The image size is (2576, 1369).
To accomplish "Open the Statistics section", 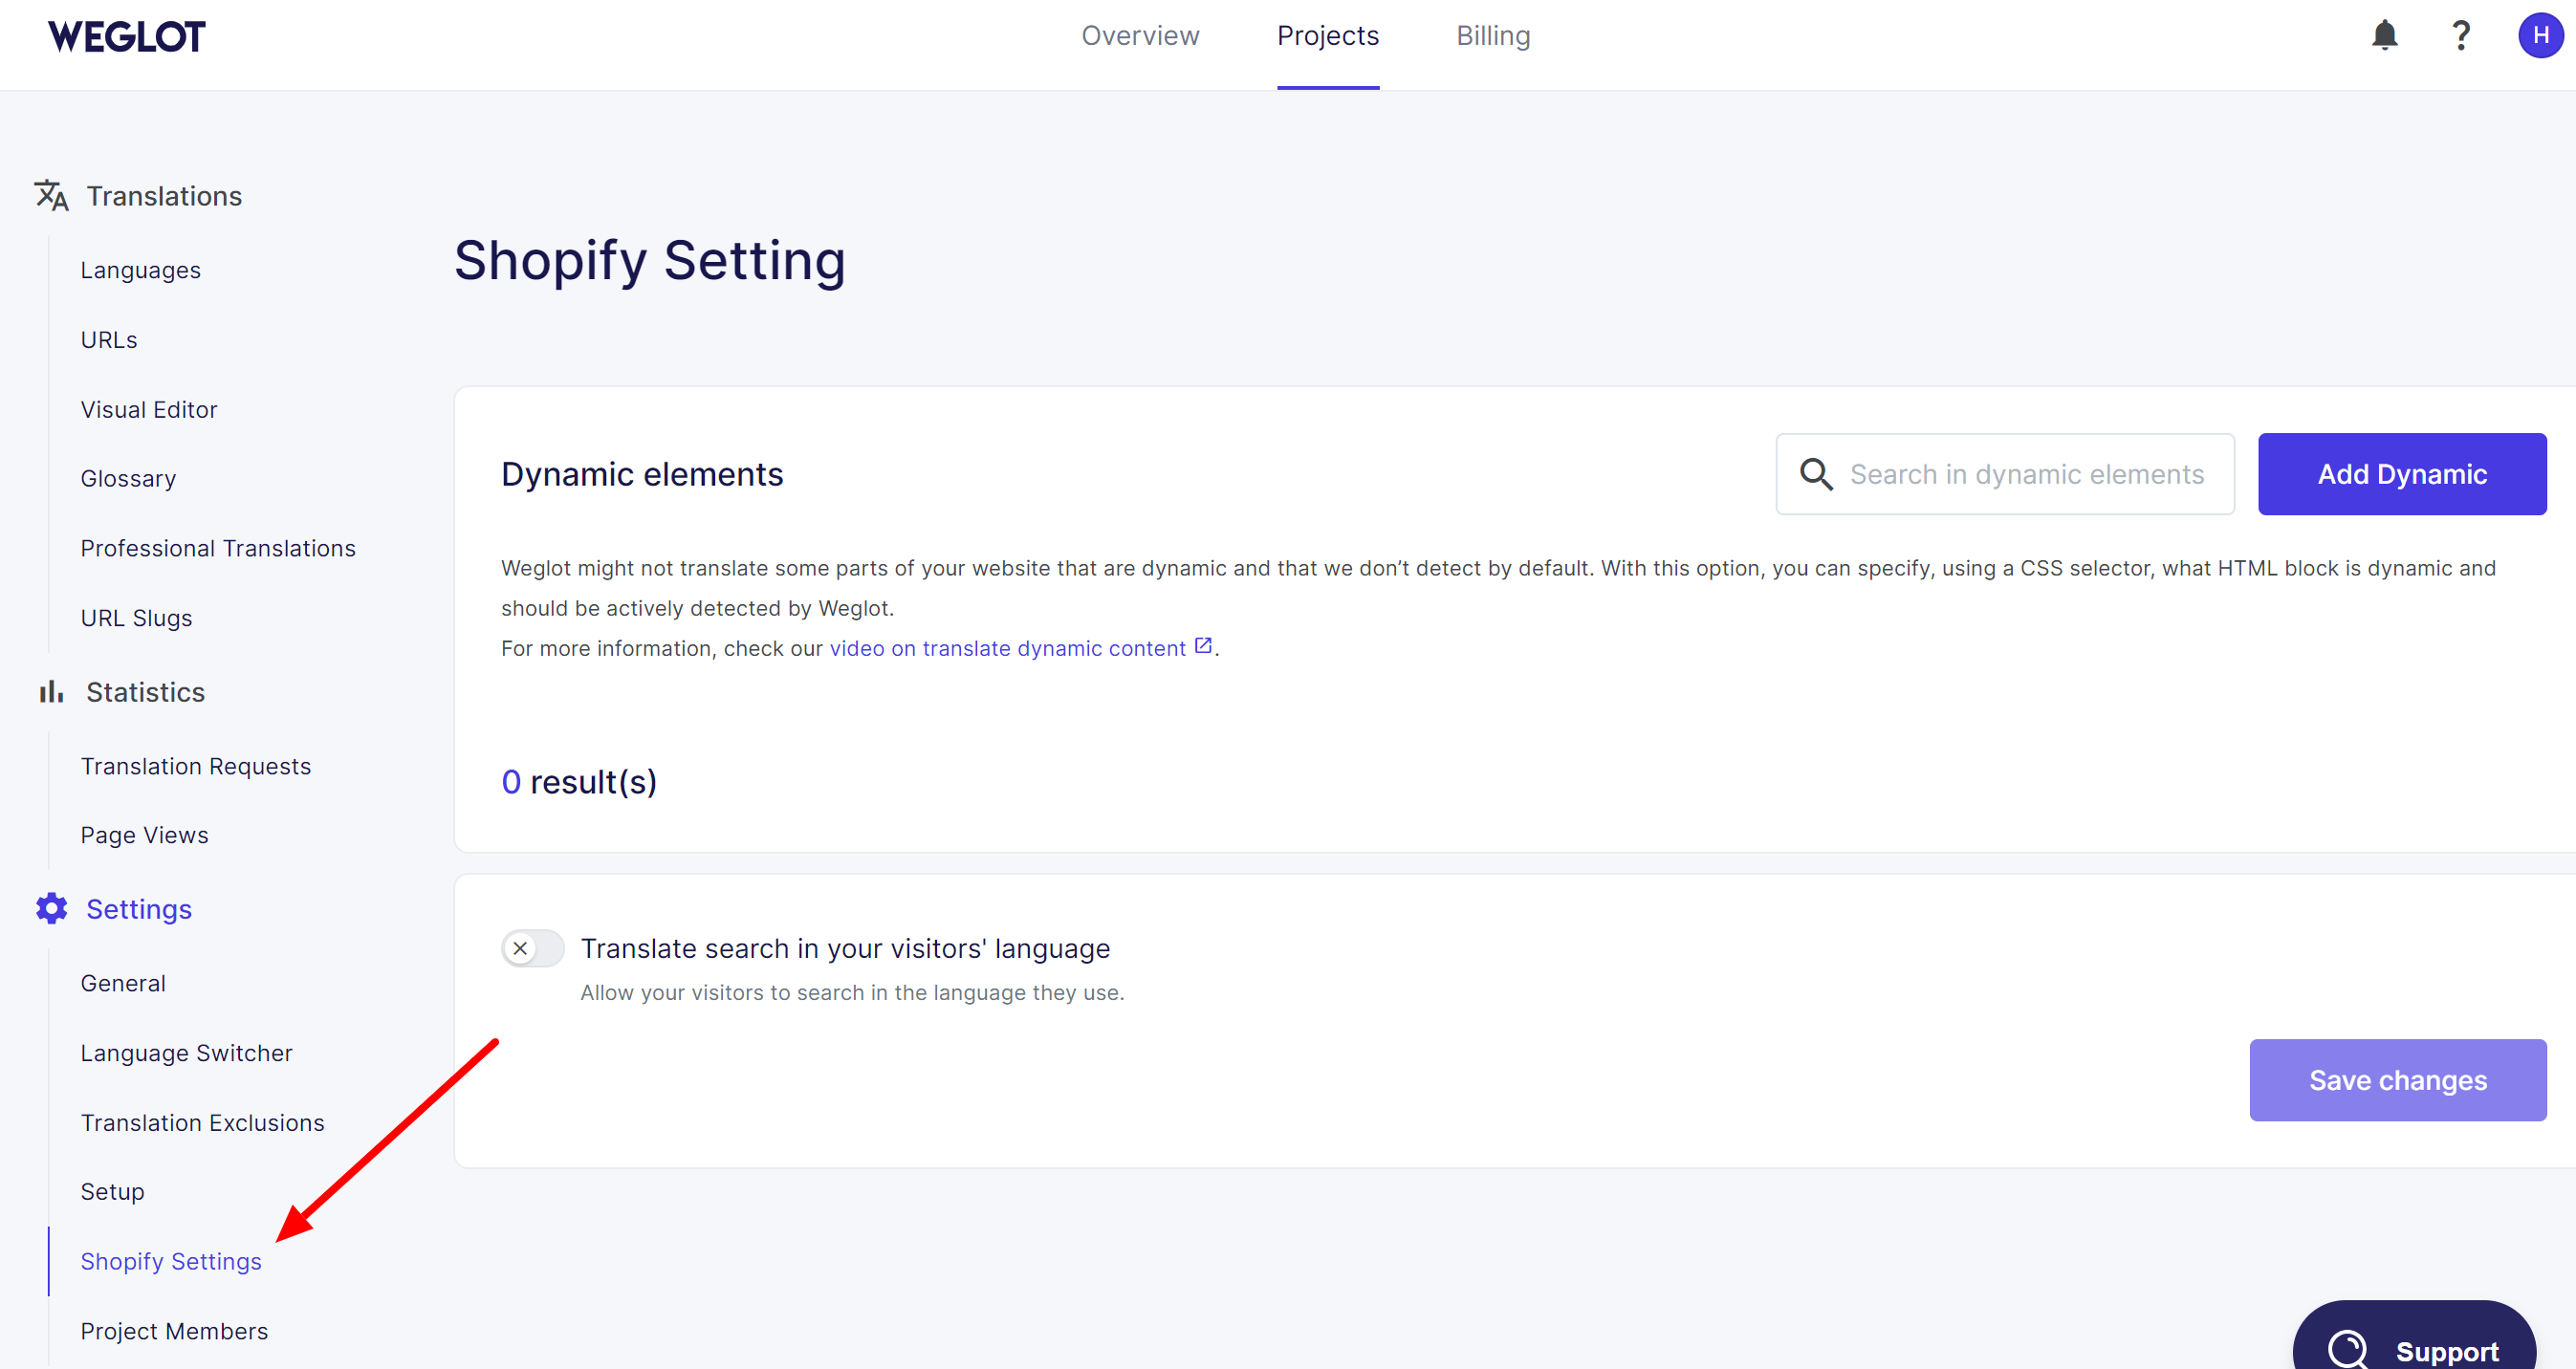I will (145, 692).
